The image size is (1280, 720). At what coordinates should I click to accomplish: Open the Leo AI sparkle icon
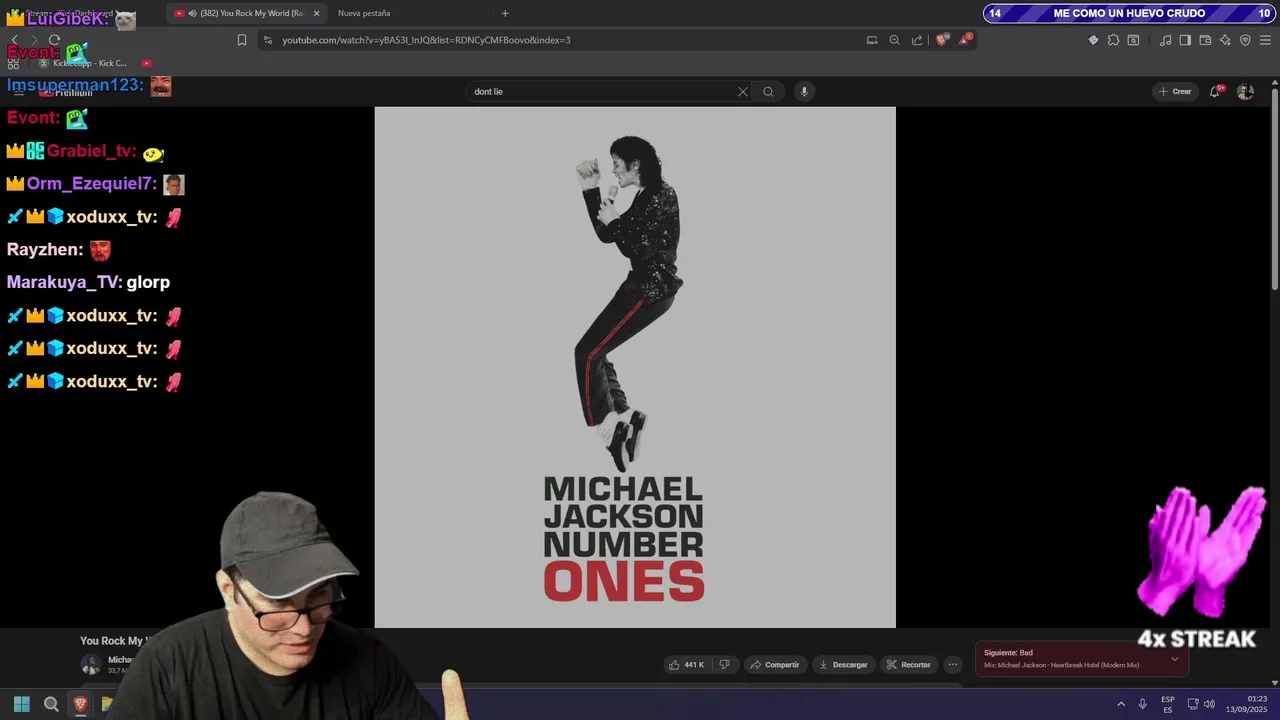click(1225, 40)
